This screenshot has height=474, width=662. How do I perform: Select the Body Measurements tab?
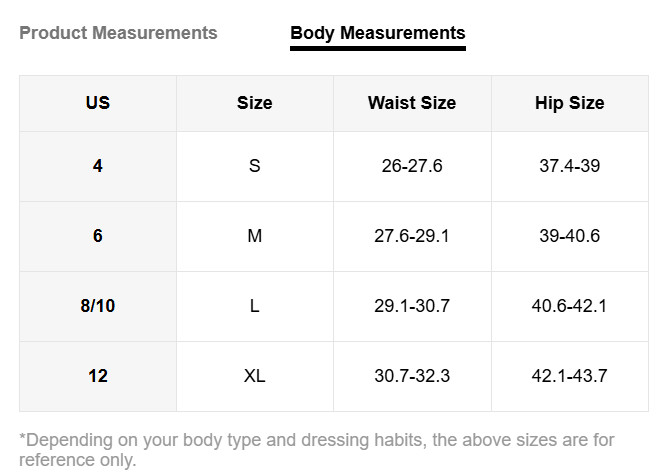click(378, 33)
